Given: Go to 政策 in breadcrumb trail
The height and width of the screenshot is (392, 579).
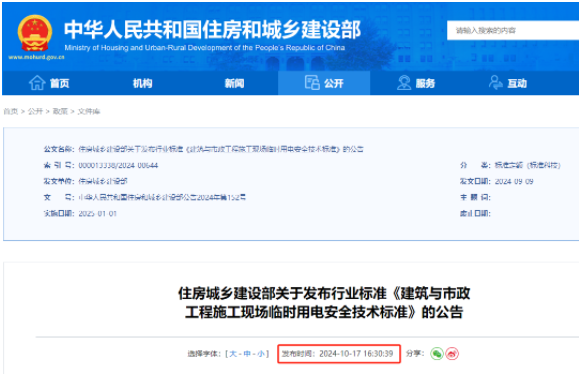Looking at the screenshot, I should pos(60,111).
